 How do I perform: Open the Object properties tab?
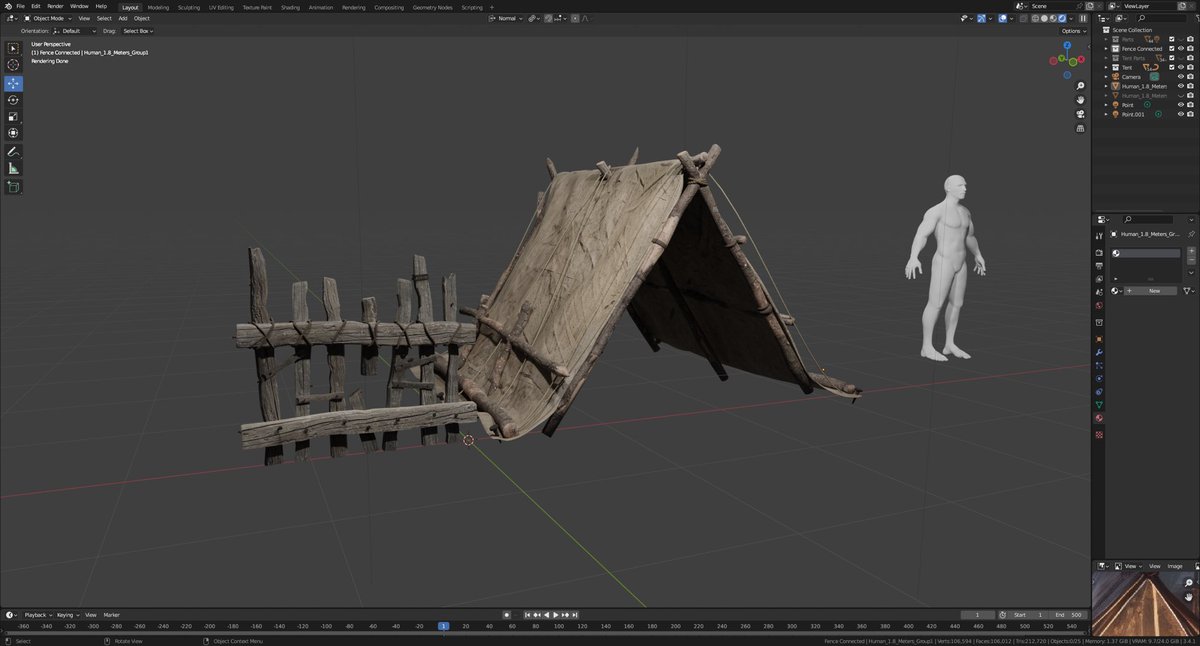click(x=1099, y=339)
